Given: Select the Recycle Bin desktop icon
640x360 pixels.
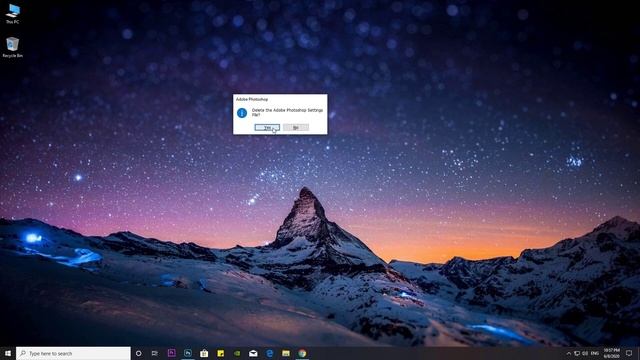Looking at the screenshot, I should (13, 47).
